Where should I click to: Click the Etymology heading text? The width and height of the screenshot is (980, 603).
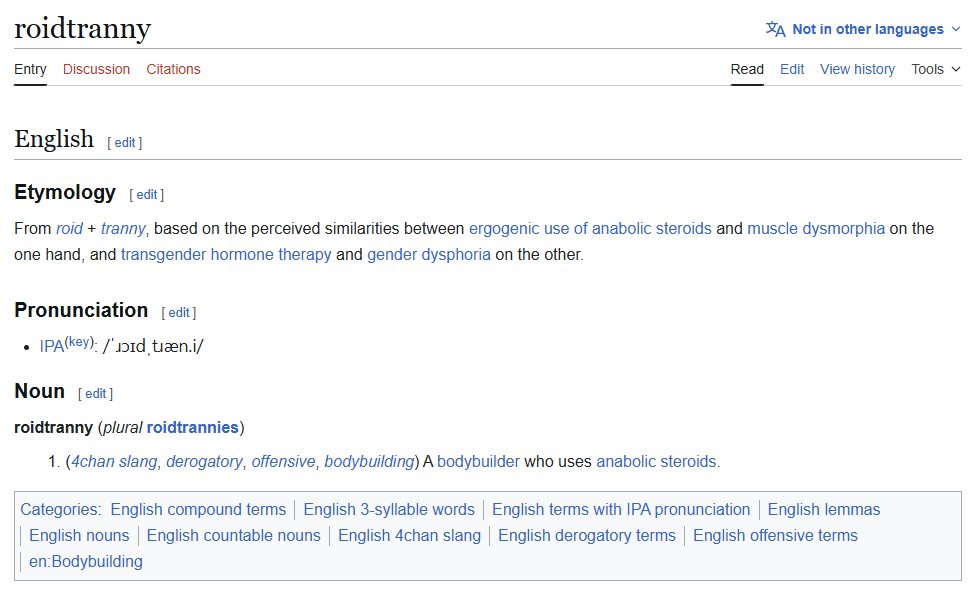tap(65, 192)
